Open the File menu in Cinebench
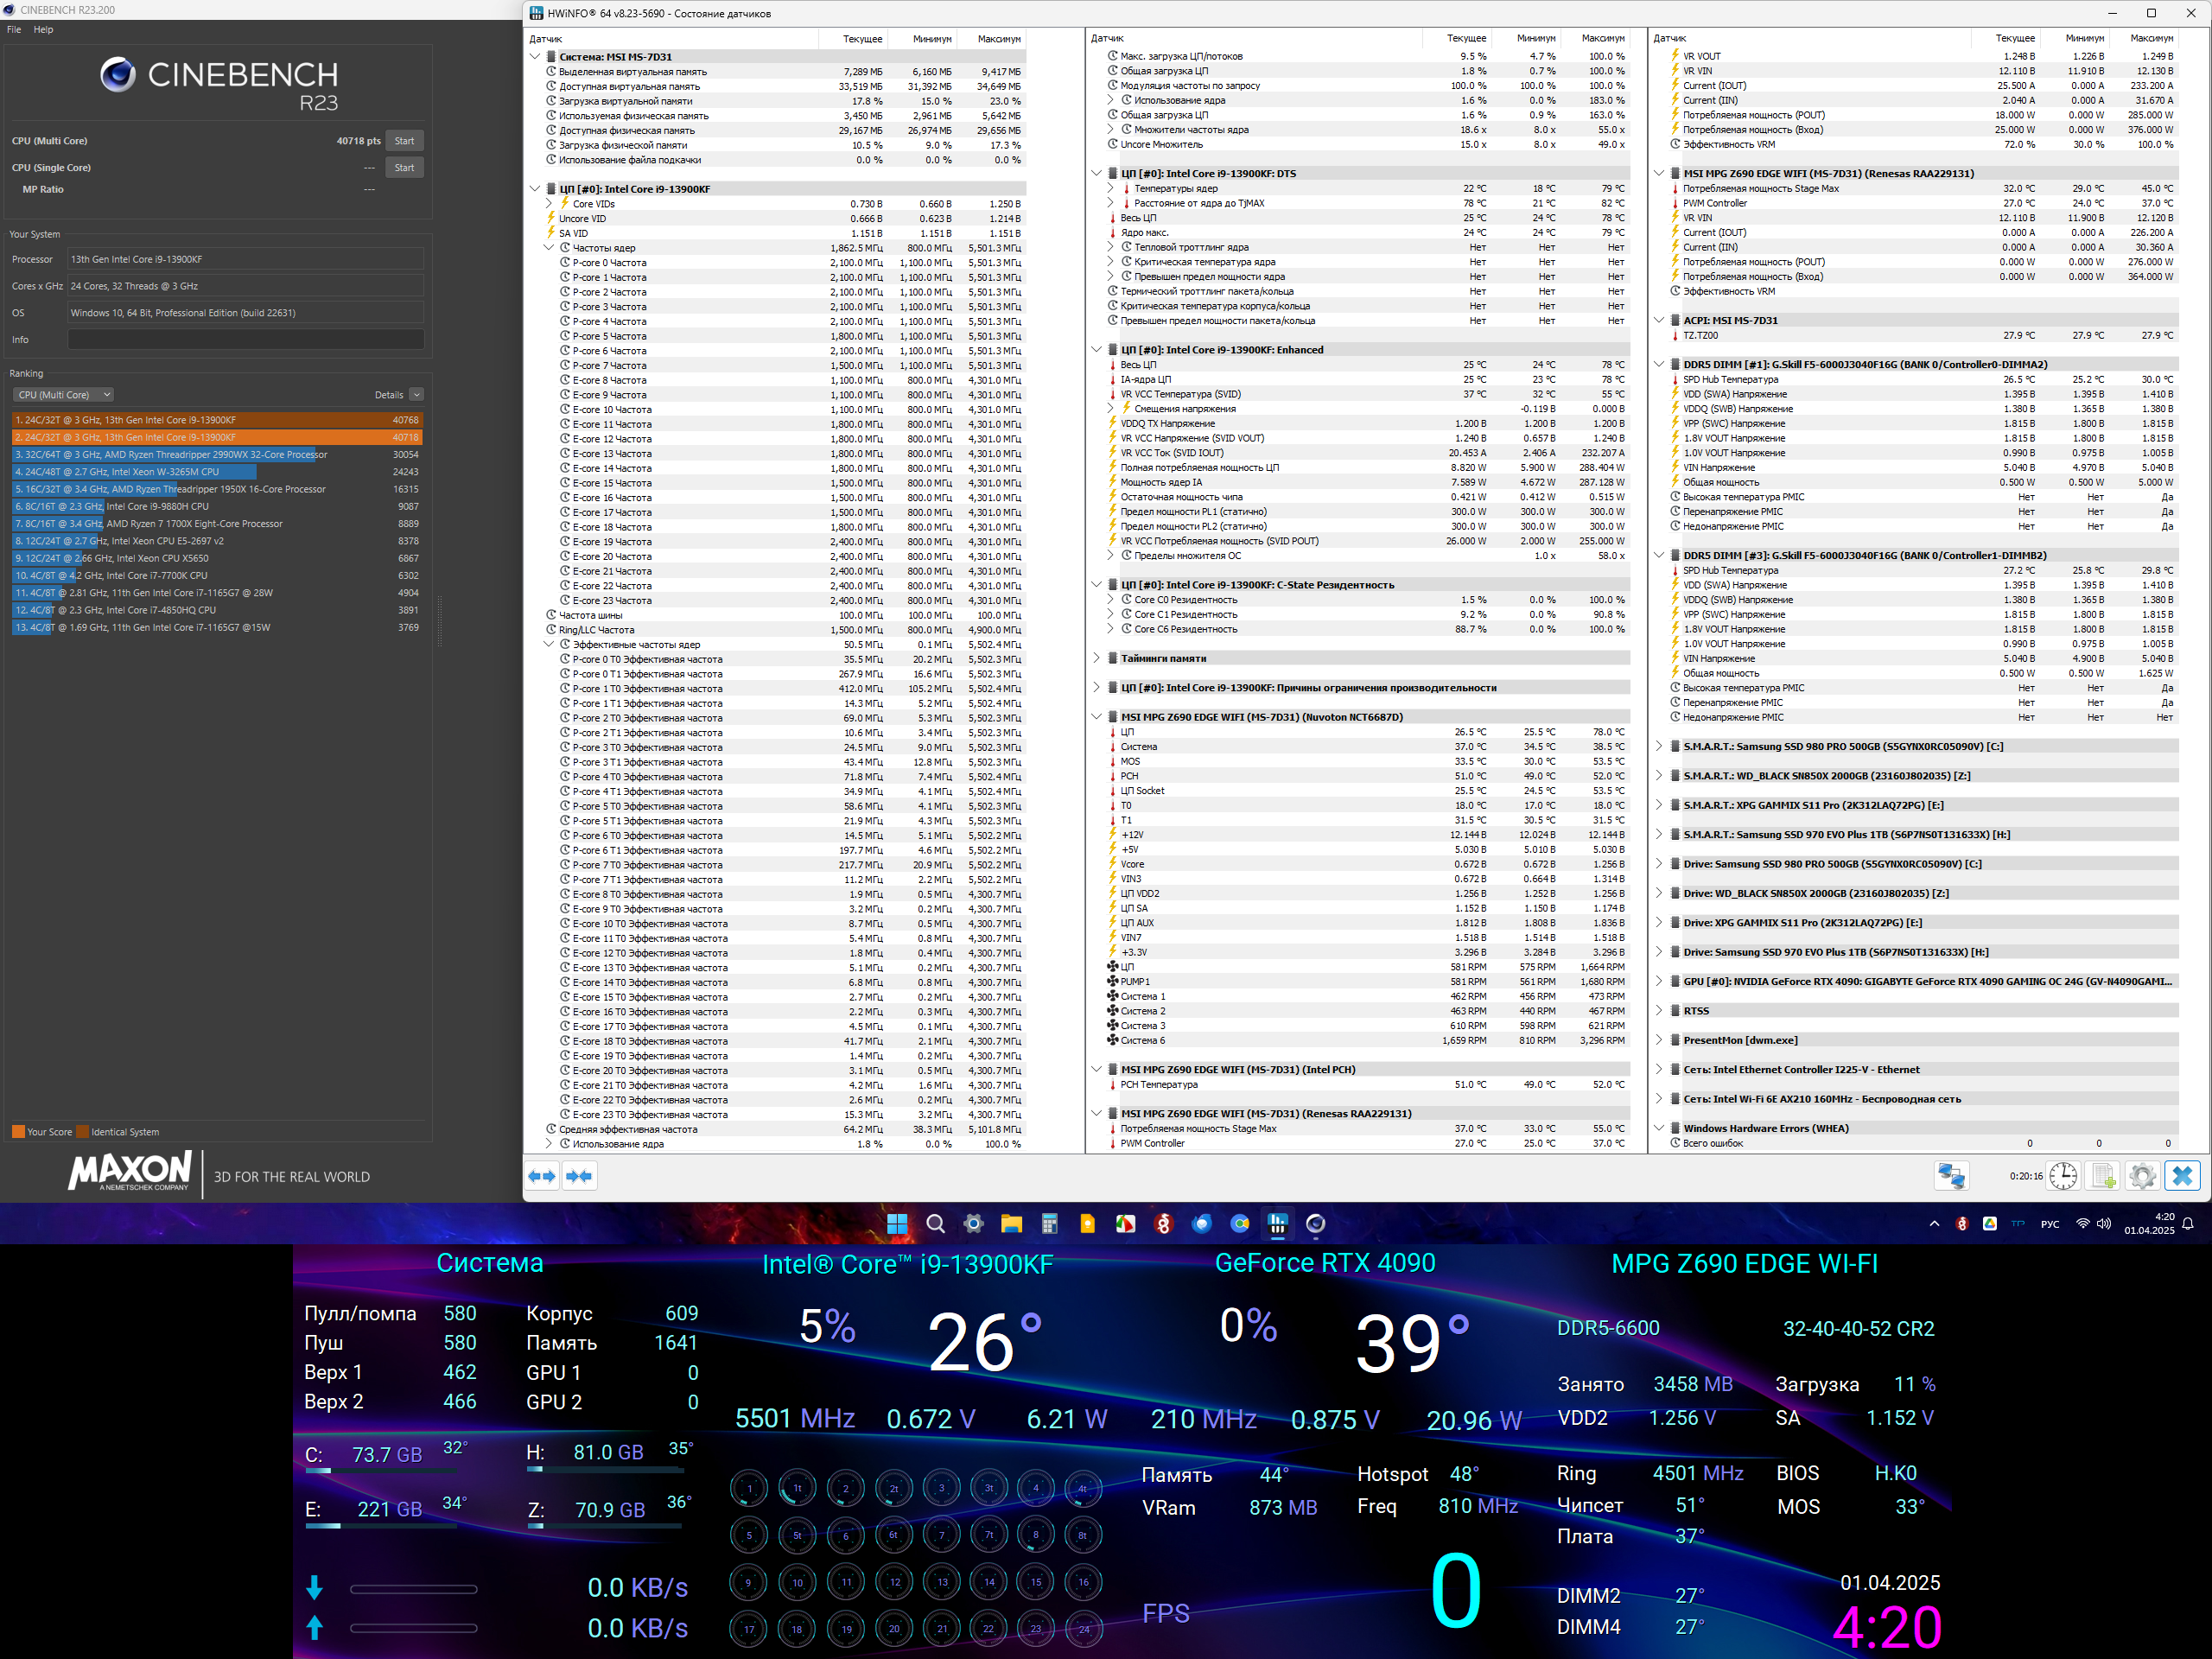This screenshot has width=2212, height=1659. [x=14, y=30]
